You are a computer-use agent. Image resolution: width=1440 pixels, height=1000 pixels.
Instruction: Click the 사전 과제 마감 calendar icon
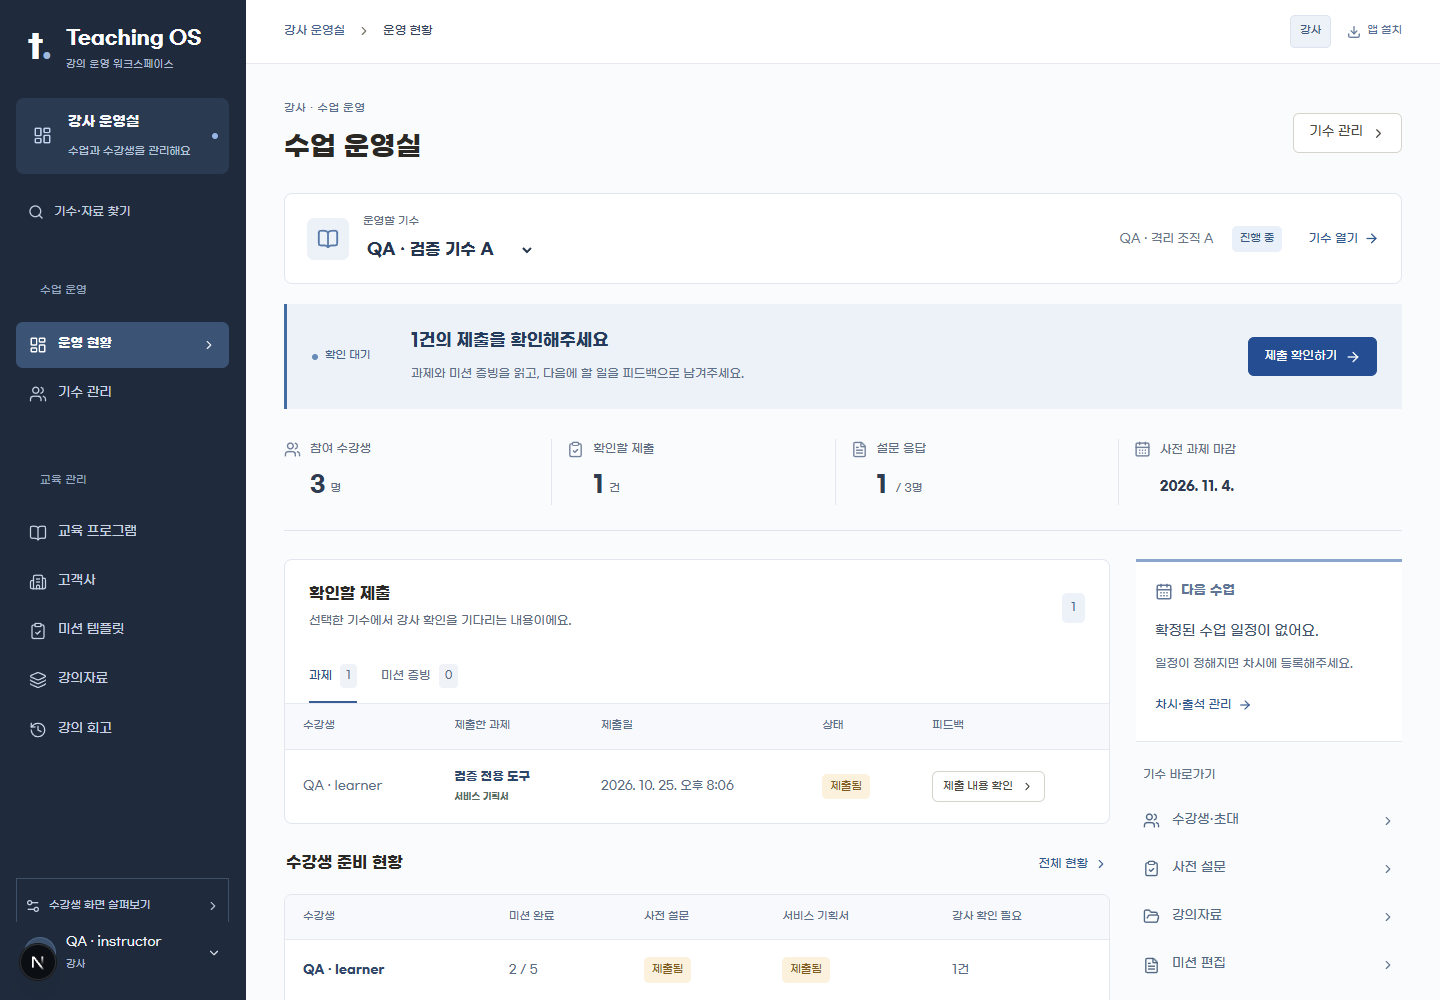[x=1143, y=449]
